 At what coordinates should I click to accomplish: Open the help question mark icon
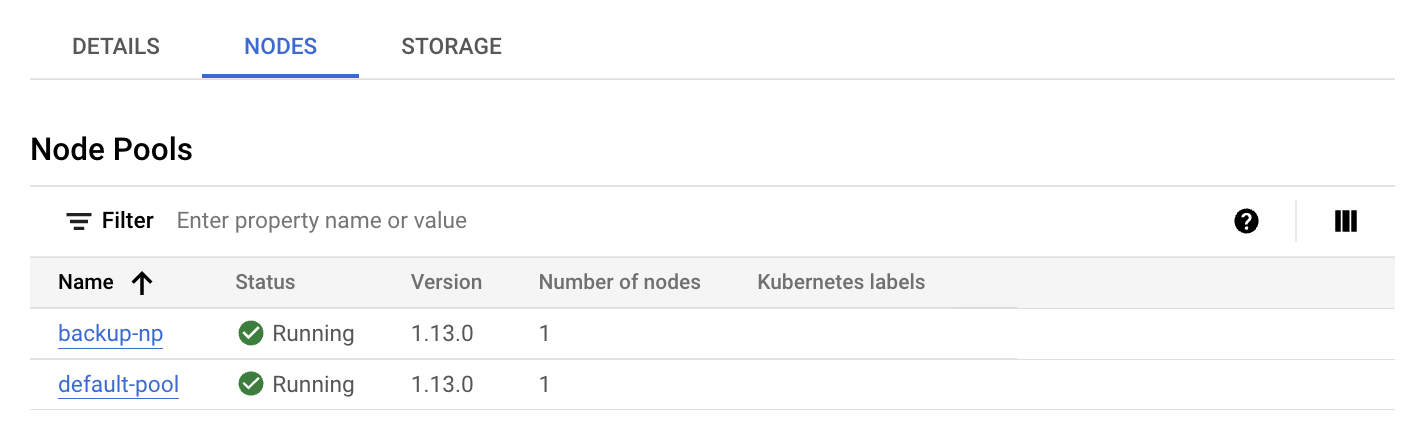pyautogui.click(x=1246, y=221)
